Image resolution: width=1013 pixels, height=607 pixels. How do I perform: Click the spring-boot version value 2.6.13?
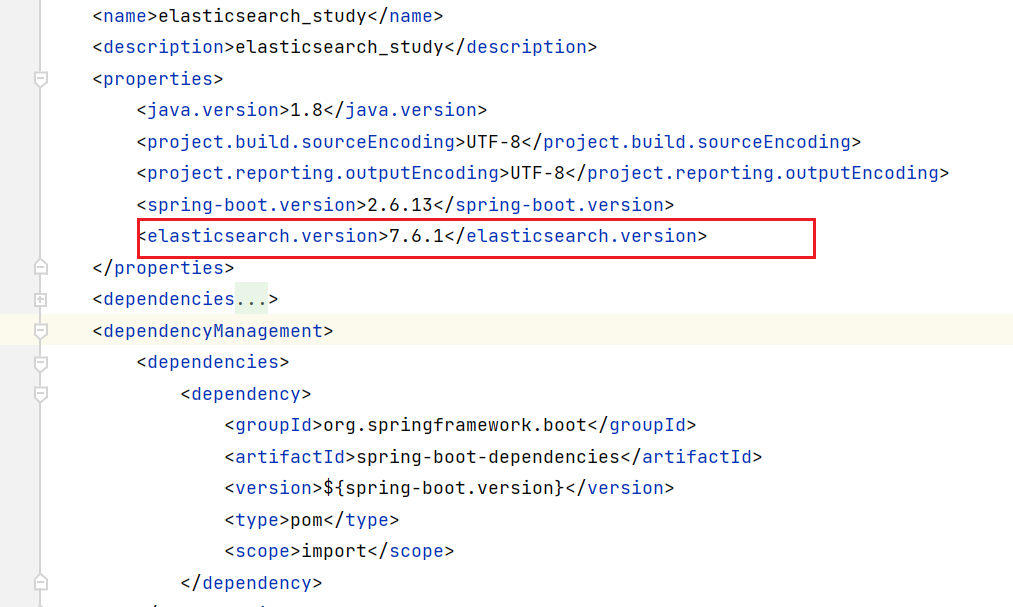400,205
